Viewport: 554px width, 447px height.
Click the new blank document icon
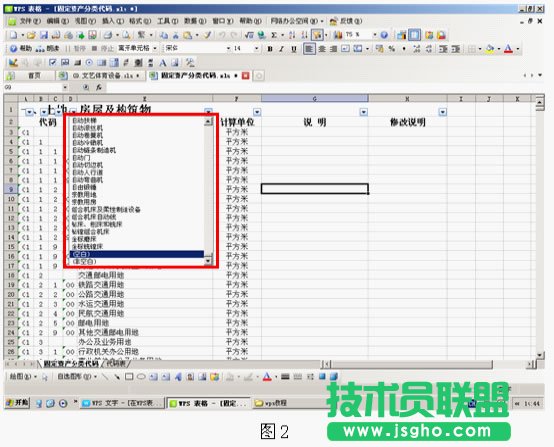click(x=13, y=35)
